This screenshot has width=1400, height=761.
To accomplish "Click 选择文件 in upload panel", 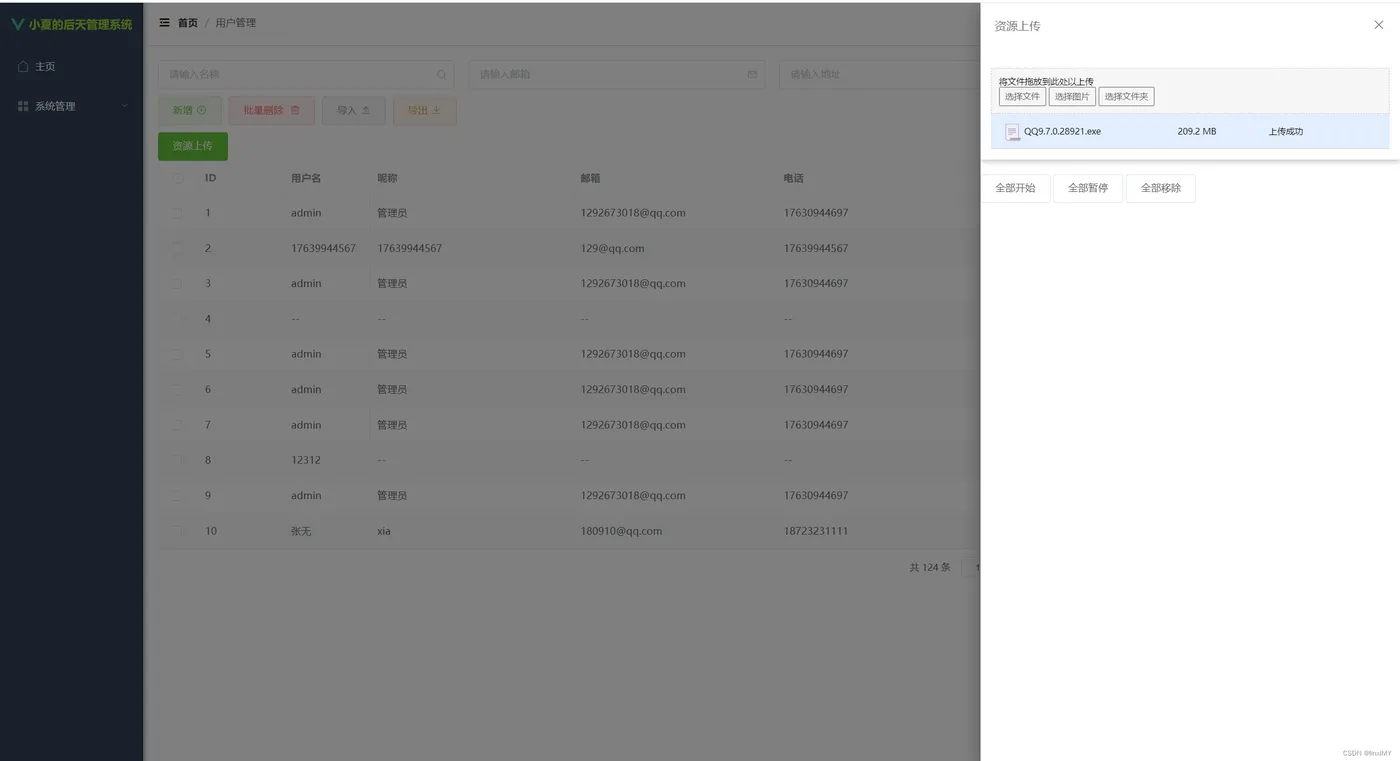I will tap(1022, 97).
